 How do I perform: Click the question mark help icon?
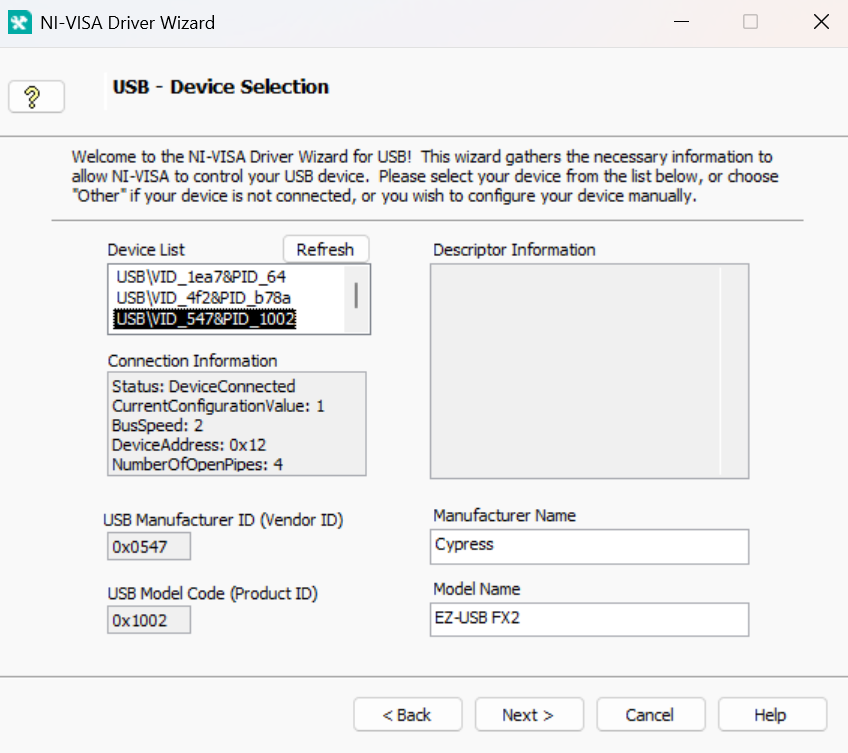coord(36,97)
